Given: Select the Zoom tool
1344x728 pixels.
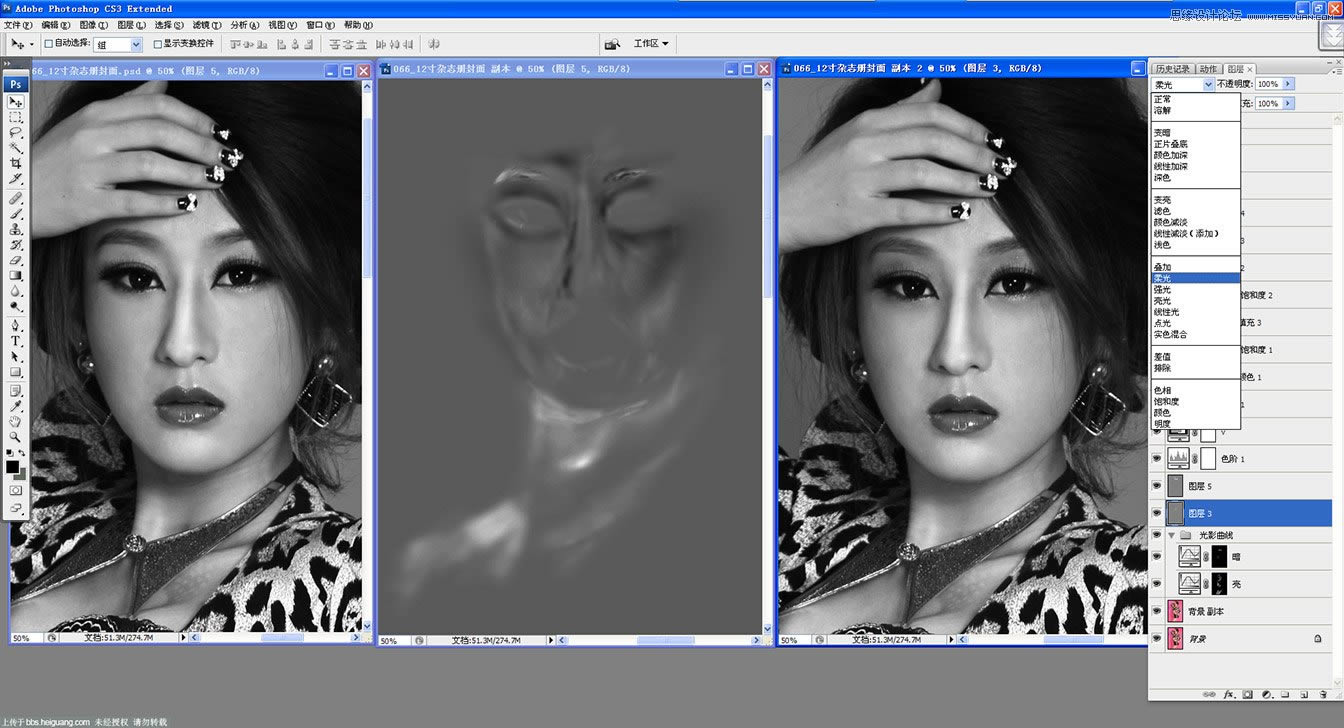Looking at the screenshot, I should tap(16, 438).
